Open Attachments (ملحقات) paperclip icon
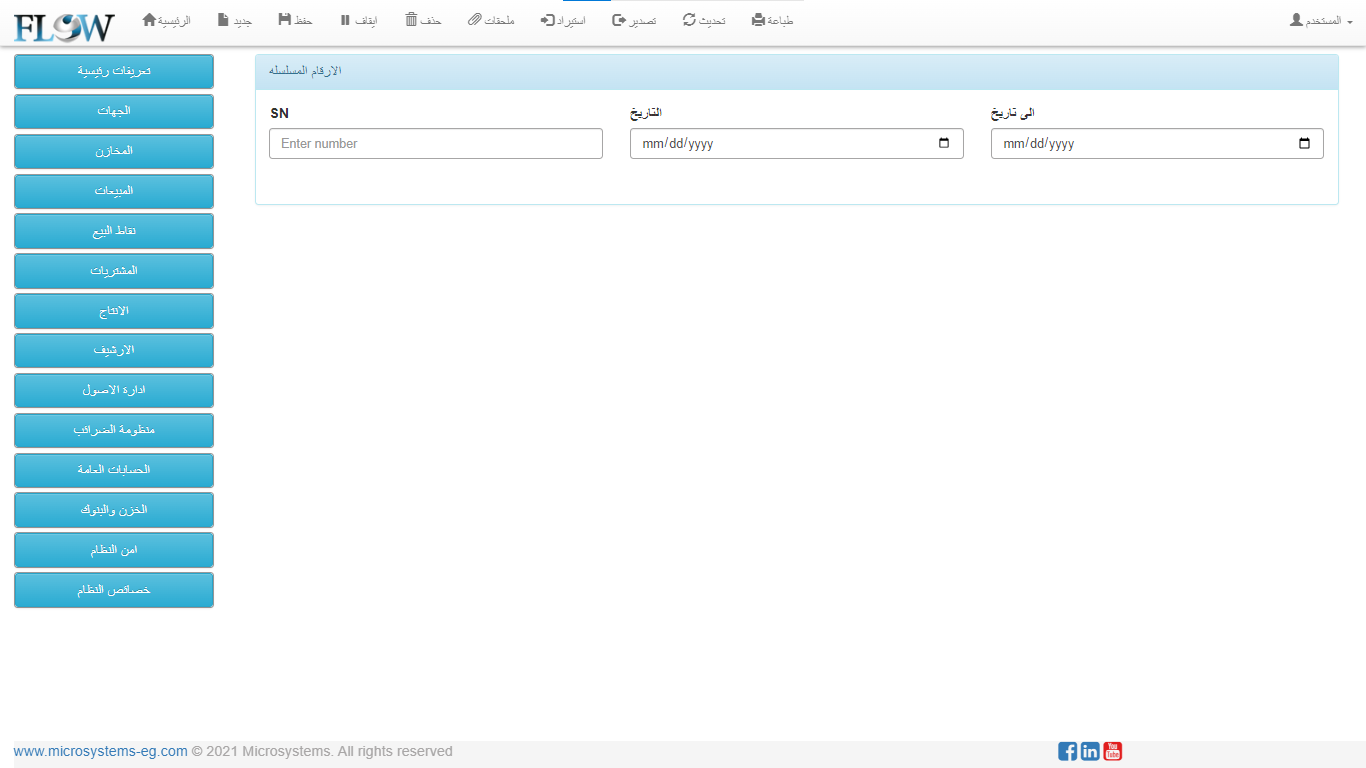Viewport: 1366px width, 768px height. click(x=474, y=20)
